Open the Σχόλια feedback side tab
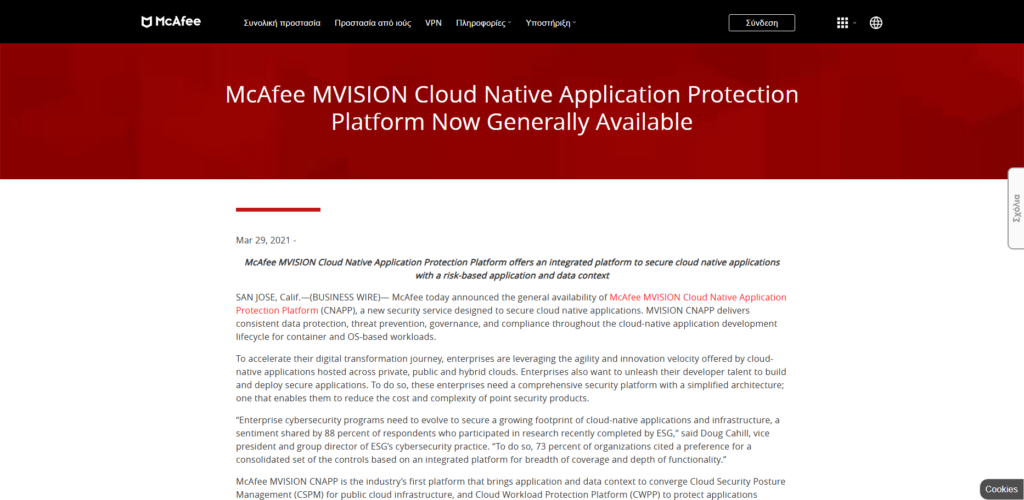Image resolution: width=1024 pixels, height=500 pixels. pos(1016,208)
